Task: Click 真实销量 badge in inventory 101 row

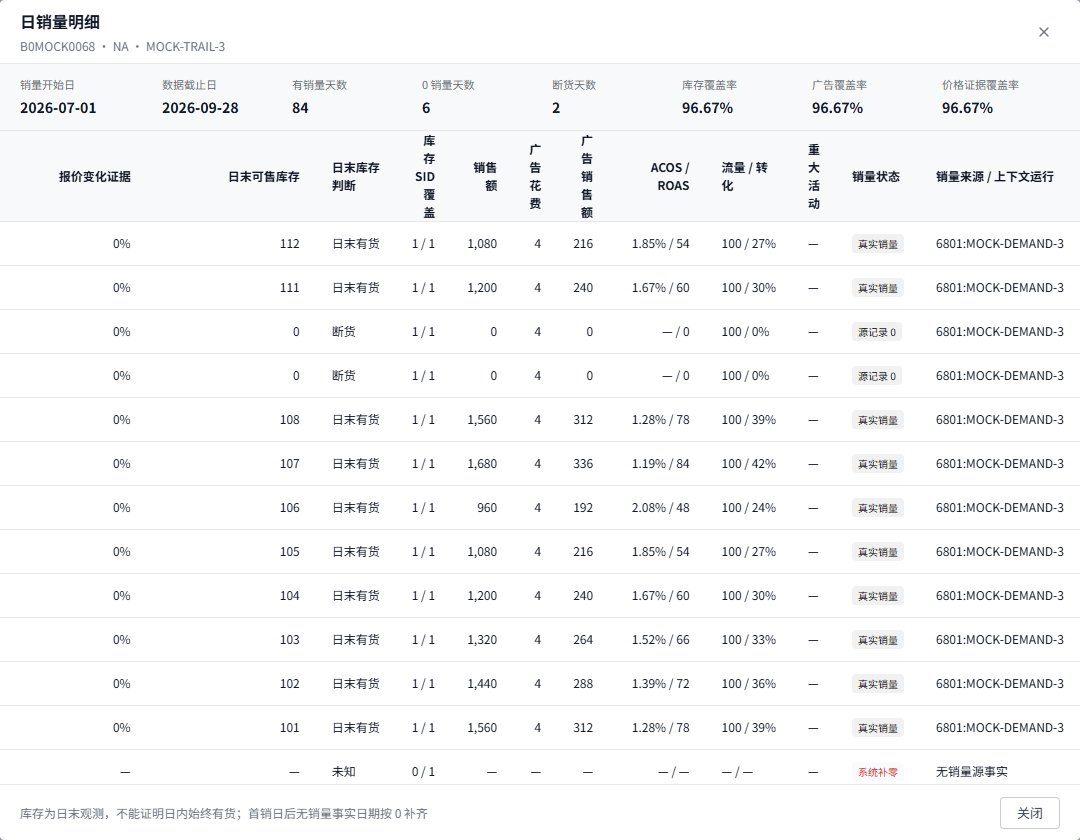Action: pyautogui.click(x=878, y=728)
